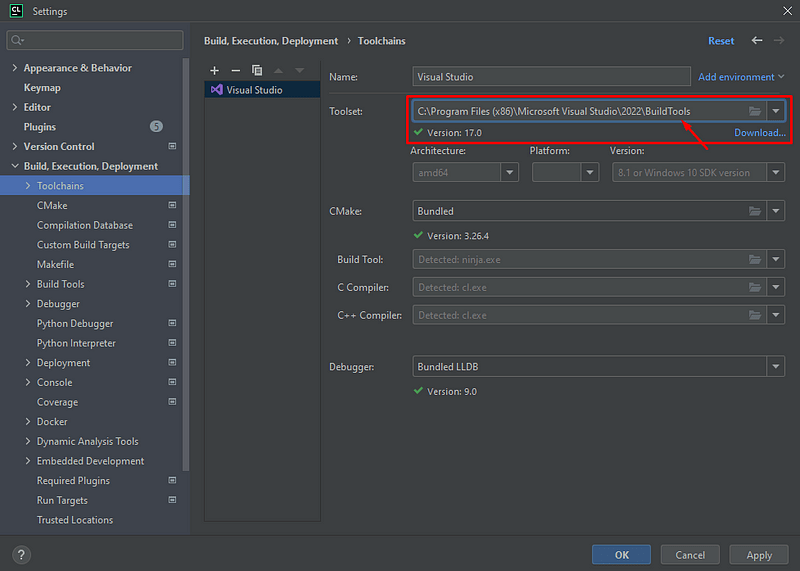Select Keymap in settings tree
The image size is (800, 571).
click(42, 88)
